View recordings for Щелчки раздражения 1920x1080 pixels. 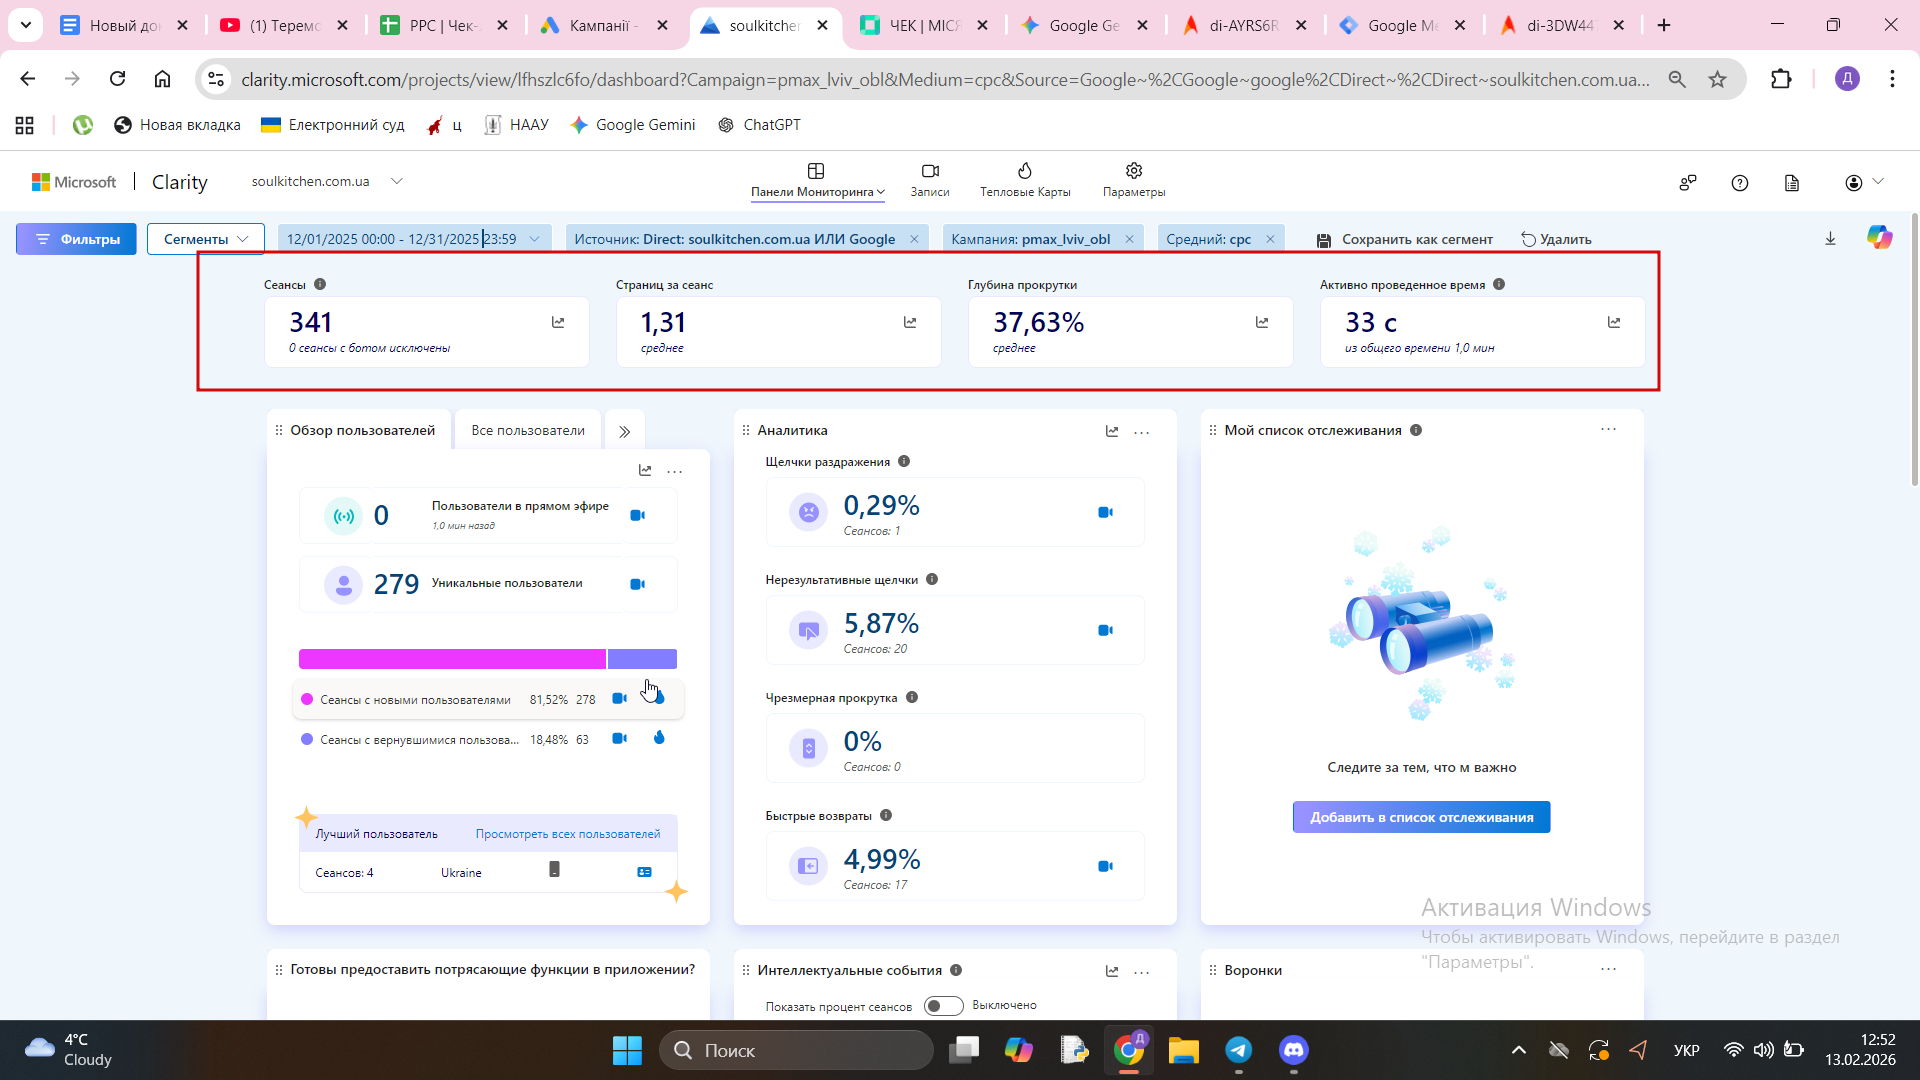pyautogui.click(x=1105, y=512)
